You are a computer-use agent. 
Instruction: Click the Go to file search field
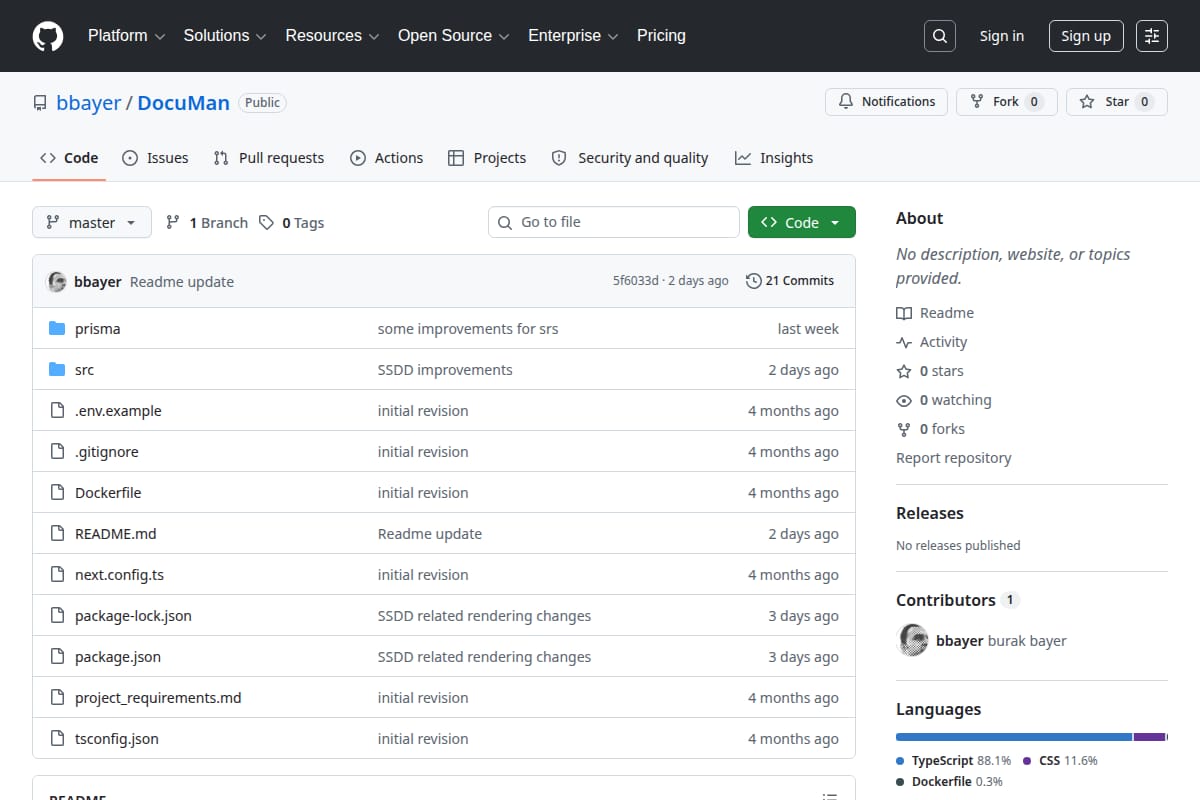614,222
